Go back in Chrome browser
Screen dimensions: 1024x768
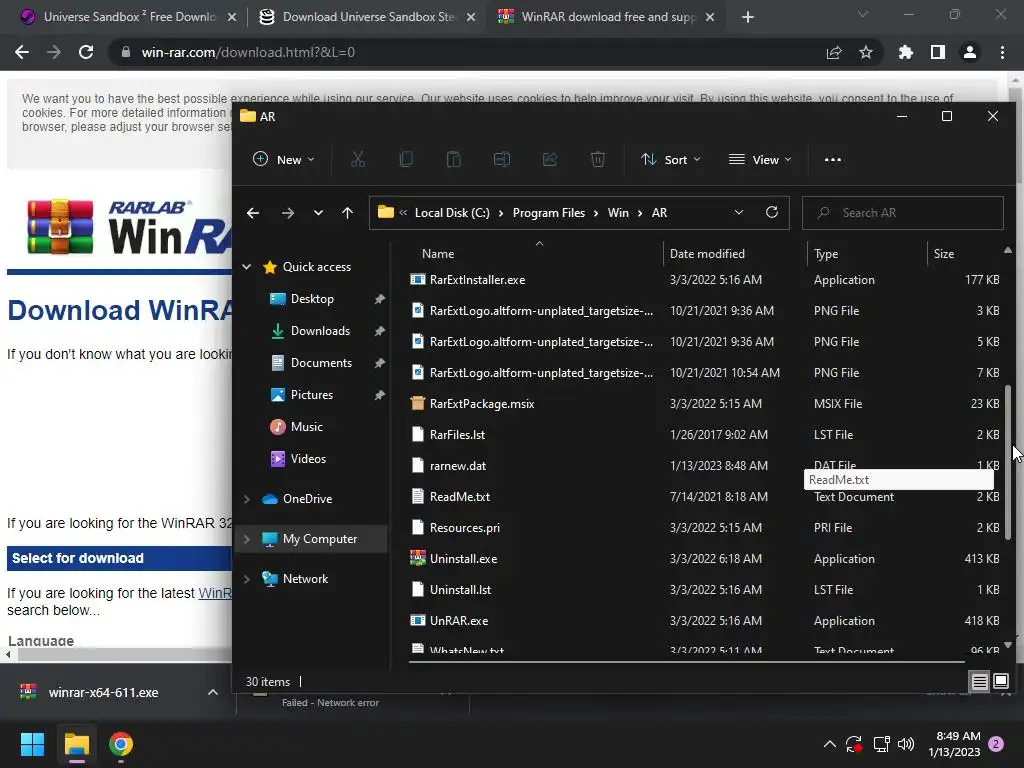22,52
